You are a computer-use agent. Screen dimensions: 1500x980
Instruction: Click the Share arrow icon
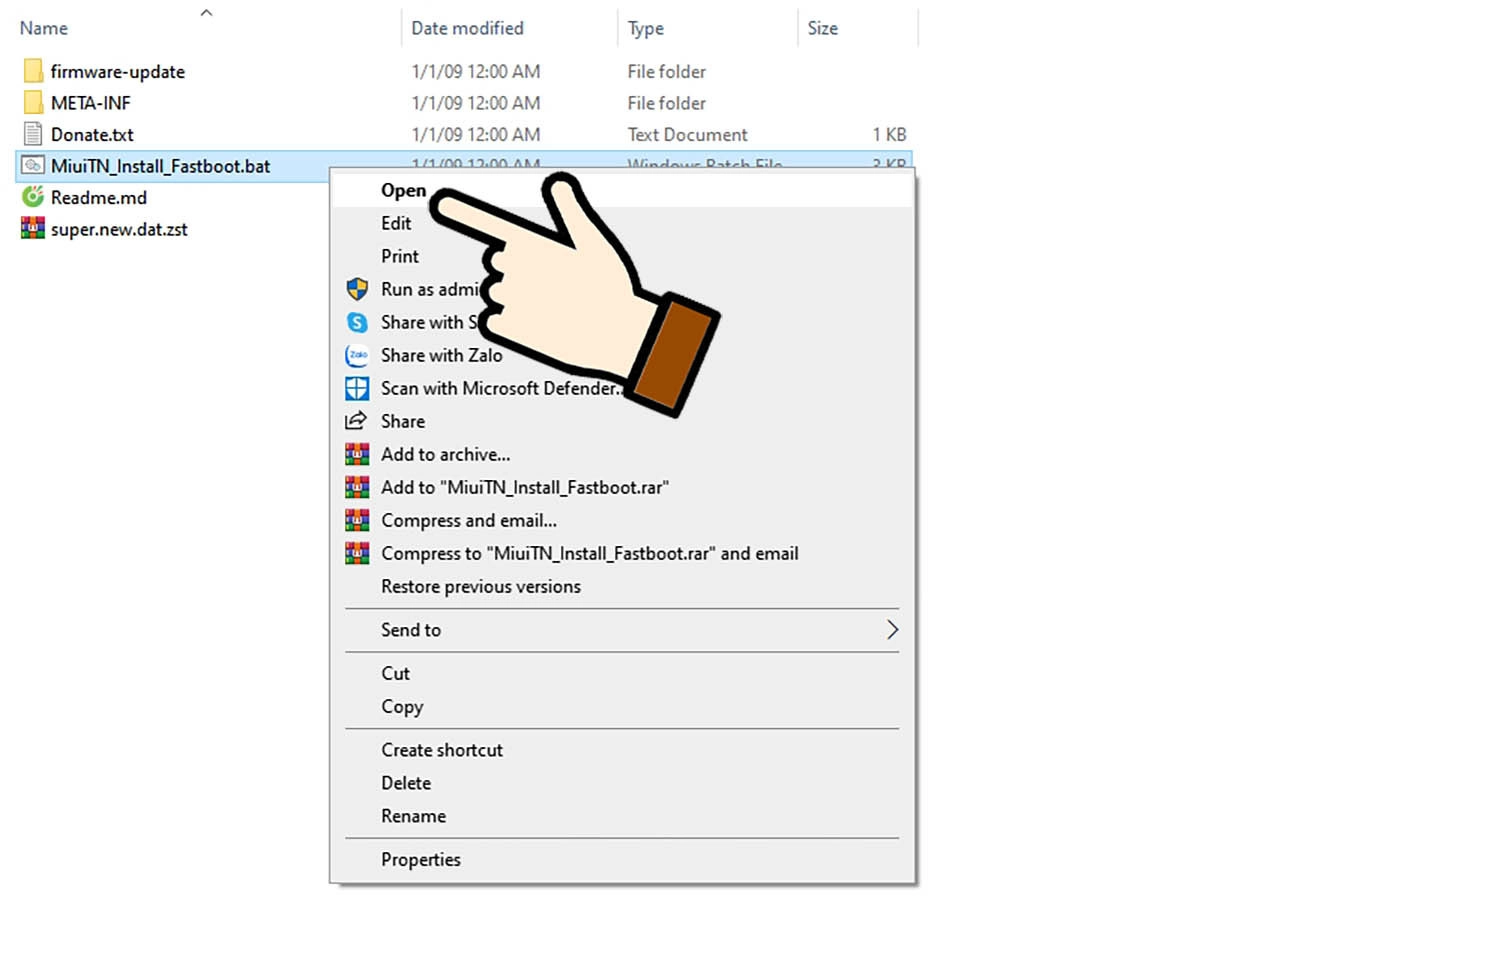point(357,421)
